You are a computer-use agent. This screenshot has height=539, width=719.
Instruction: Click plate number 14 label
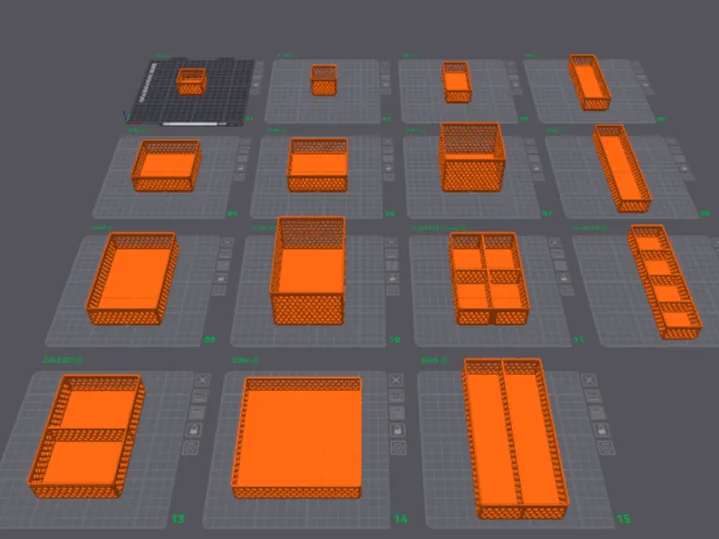tap(400, 519)
